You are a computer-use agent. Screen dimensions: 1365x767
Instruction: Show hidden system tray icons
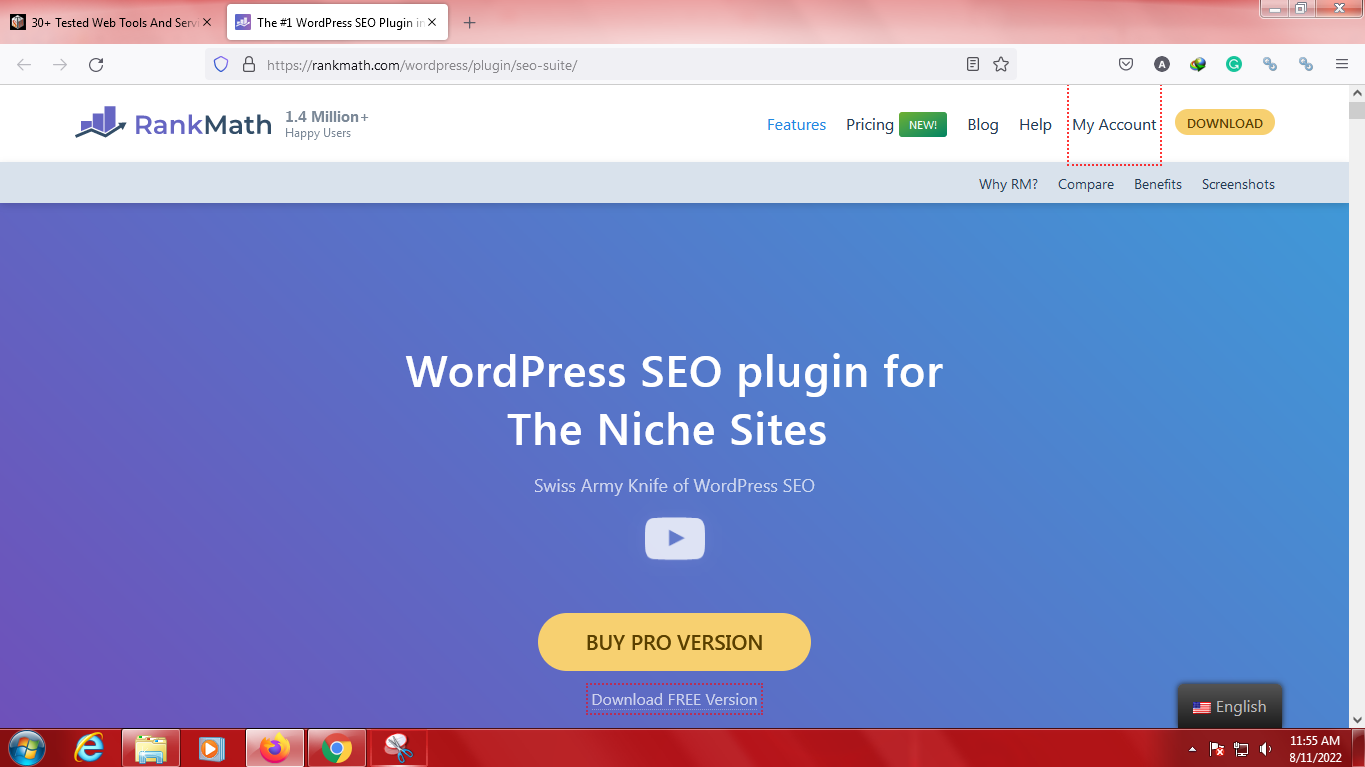[x=1192, y=749]
